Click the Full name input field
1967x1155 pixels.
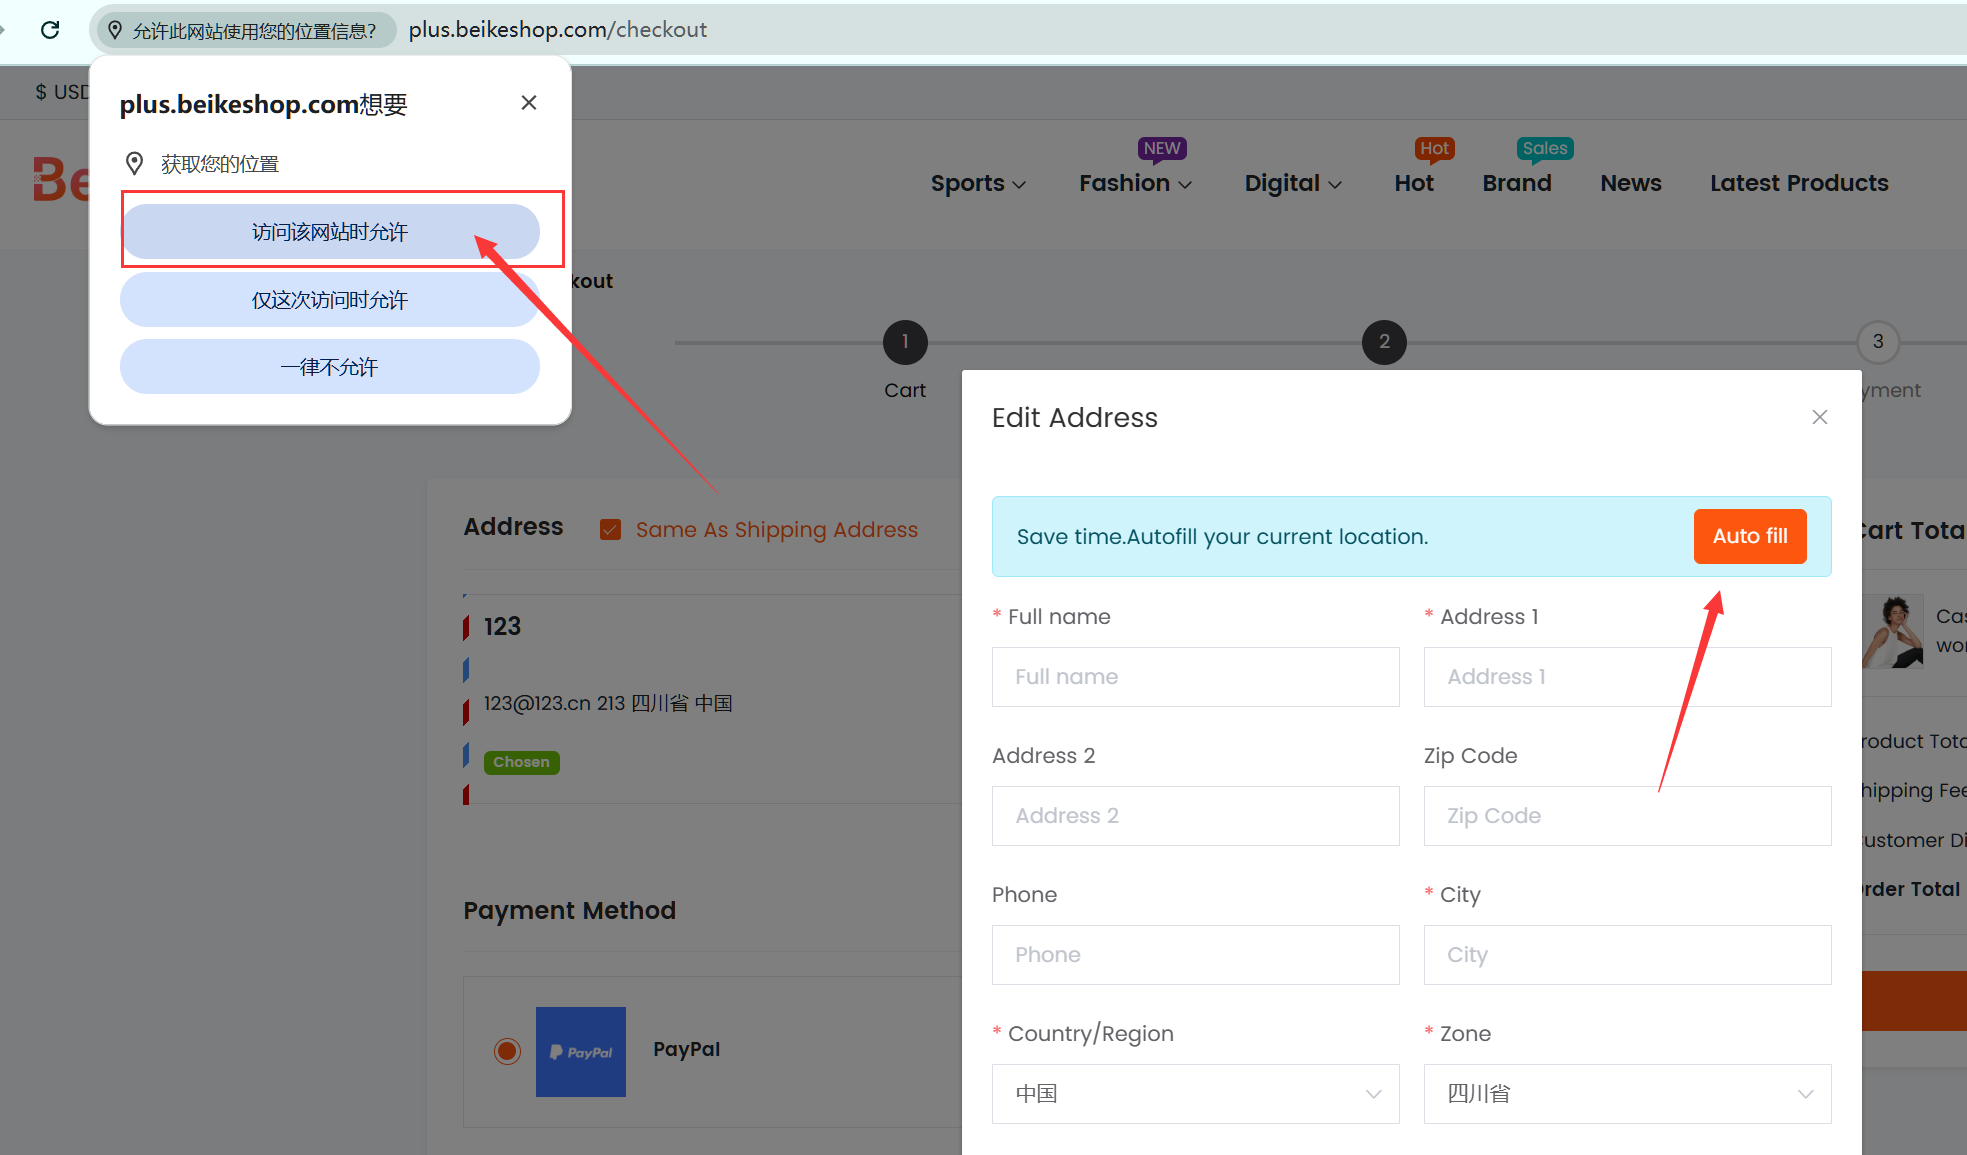tap(1195, 677)
